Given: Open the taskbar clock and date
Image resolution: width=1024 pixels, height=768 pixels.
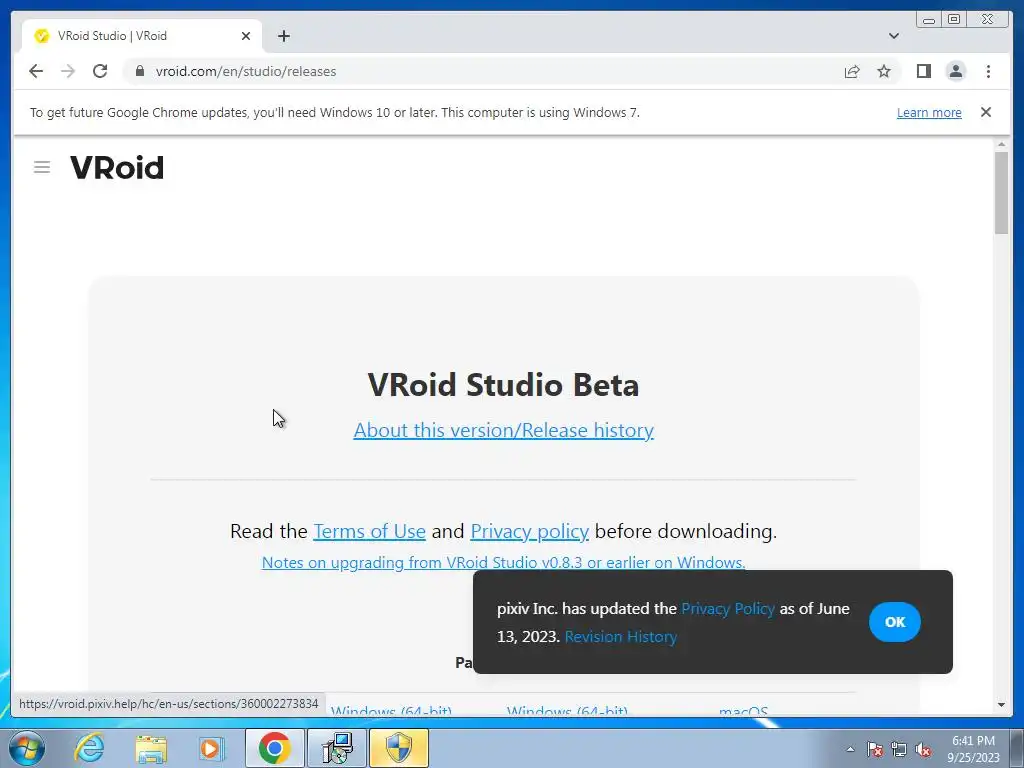Looking at the screenshot, I should pyautogui.click(x=974, y=749).
